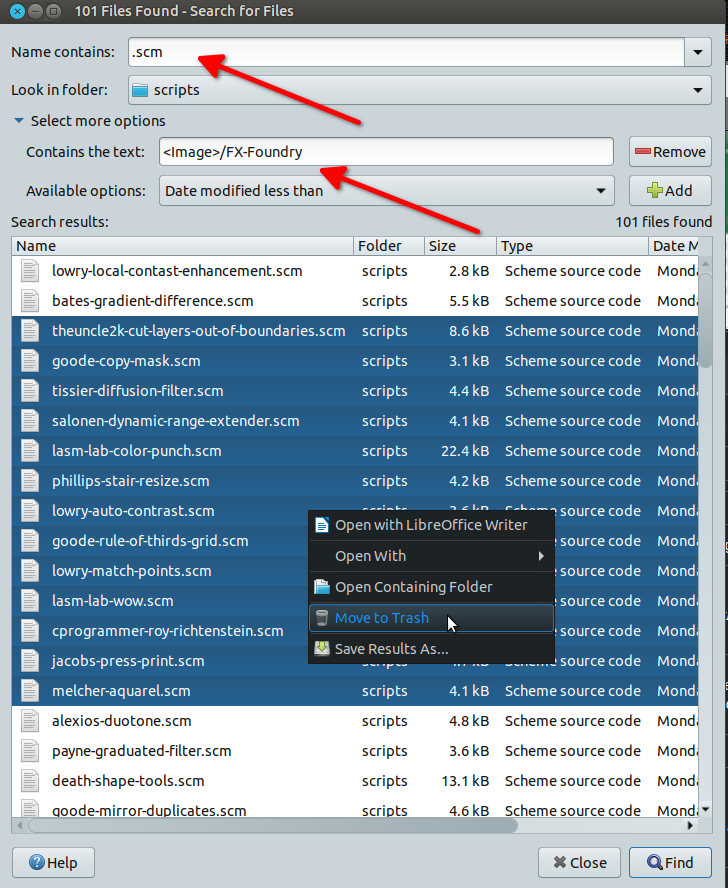
Task: Select goode-mirror-duplicates.scm file name
Action: pyautogui.click(x=149, y=810)
